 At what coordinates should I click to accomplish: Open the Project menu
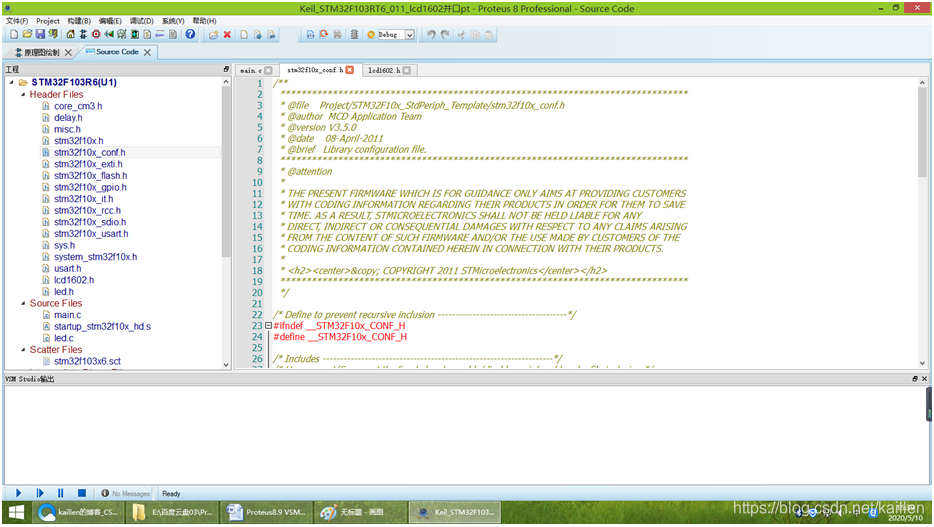click(x=48, y=21)
